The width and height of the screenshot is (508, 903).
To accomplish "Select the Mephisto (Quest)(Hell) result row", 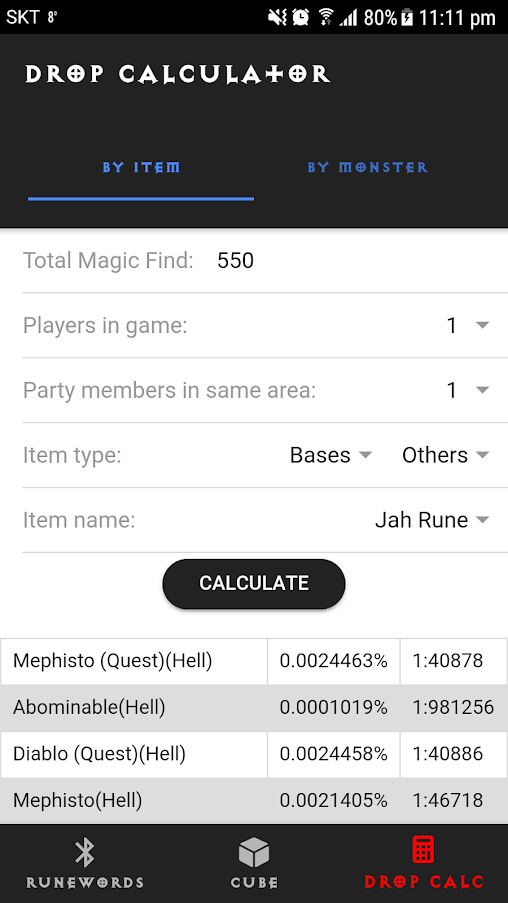I will coord(254,661).
